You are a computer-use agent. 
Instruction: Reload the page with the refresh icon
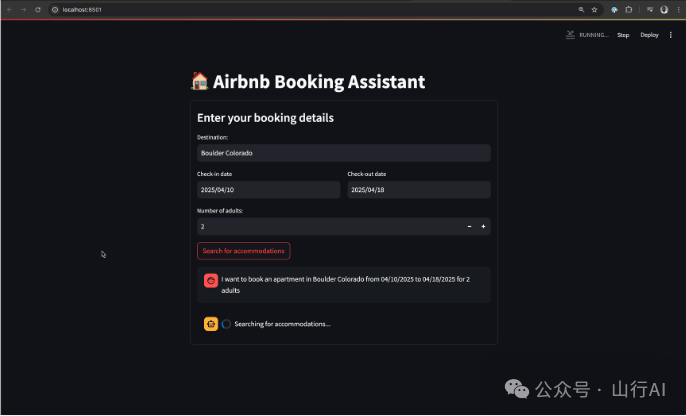coord(38,9)
